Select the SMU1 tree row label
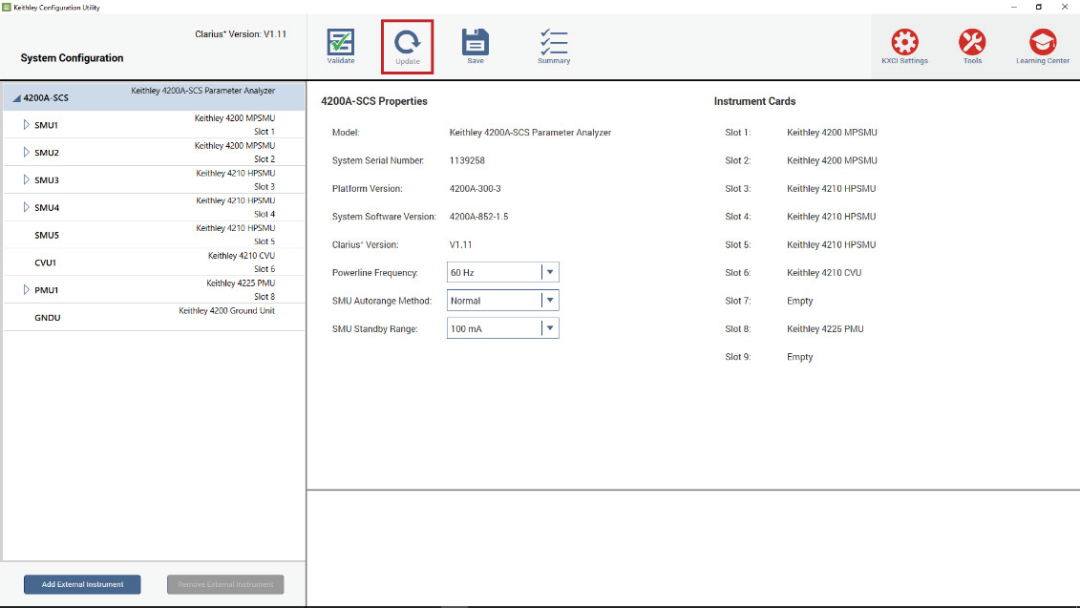Screen dimensions: 1080x608 tap(46, 125)
